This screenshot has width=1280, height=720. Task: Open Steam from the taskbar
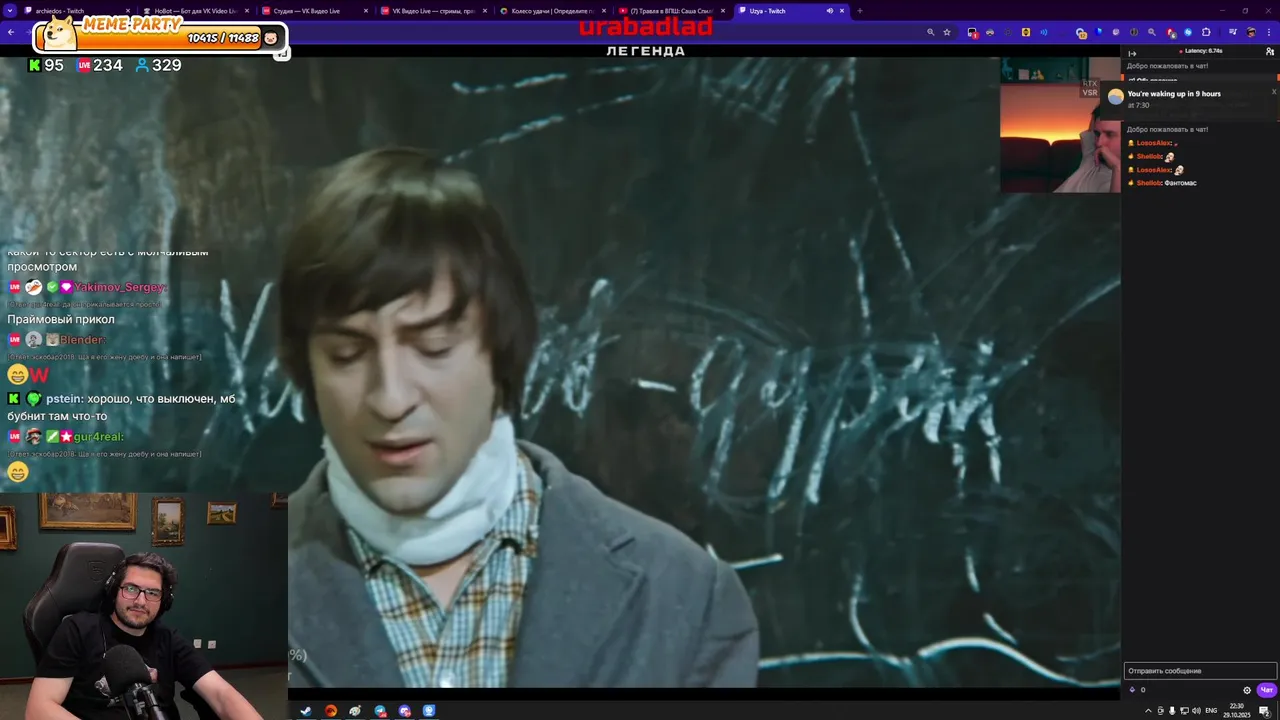click(306, 711)
